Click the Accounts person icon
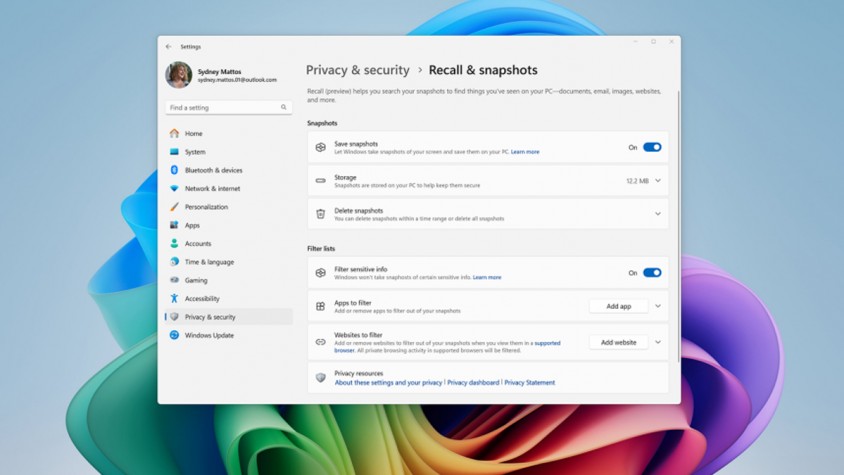This screenshot has height=475, width=844. (174, 243)
